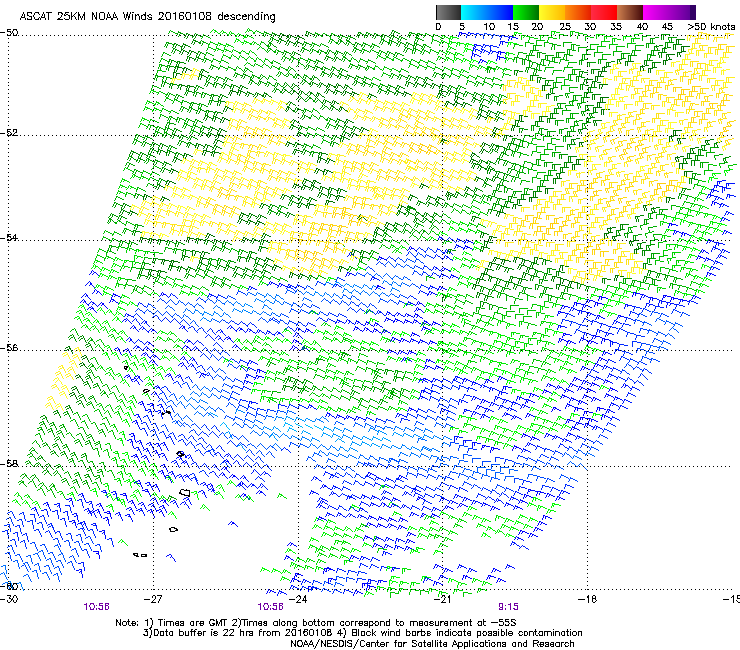Click the longitude label -18
The height and width of the screenshot is (650, 740).
(x=588, y=599)
